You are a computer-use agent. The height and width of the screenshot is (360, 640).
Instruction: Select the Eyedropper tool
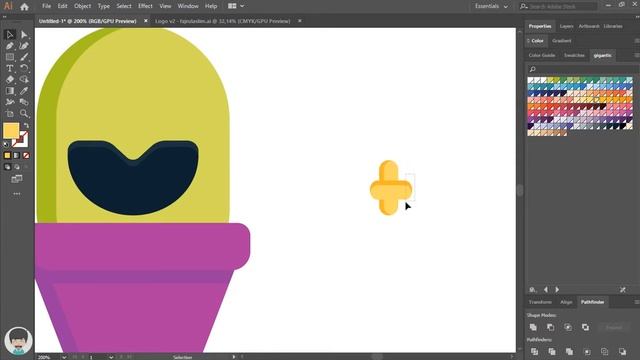tap(24, 91)
